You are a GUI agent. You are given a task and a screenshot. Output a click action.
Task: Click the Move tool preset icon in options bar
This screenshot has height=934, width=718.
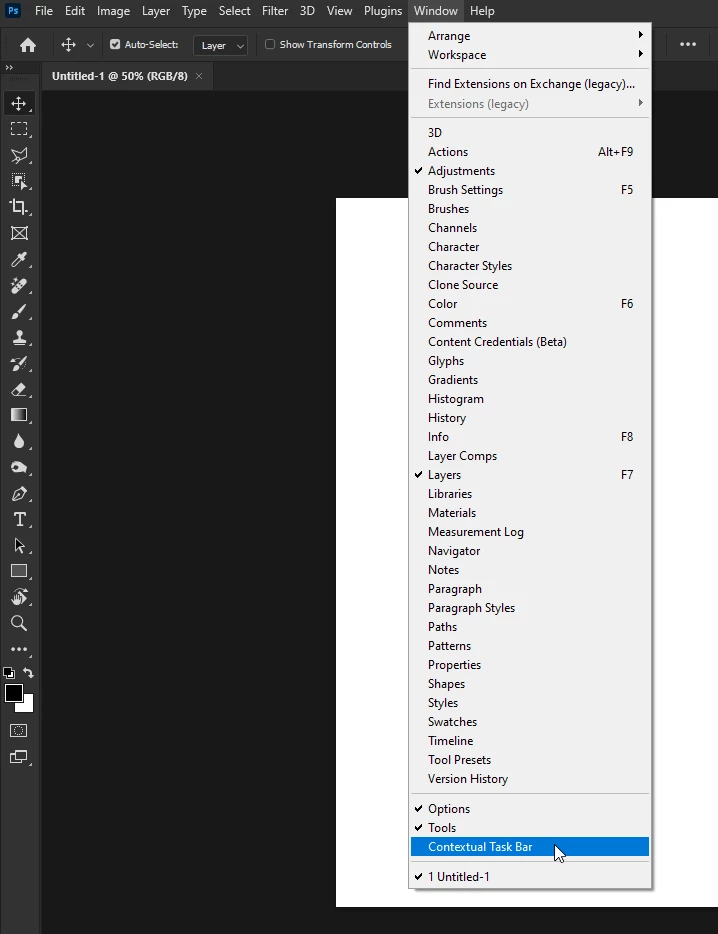69,45
